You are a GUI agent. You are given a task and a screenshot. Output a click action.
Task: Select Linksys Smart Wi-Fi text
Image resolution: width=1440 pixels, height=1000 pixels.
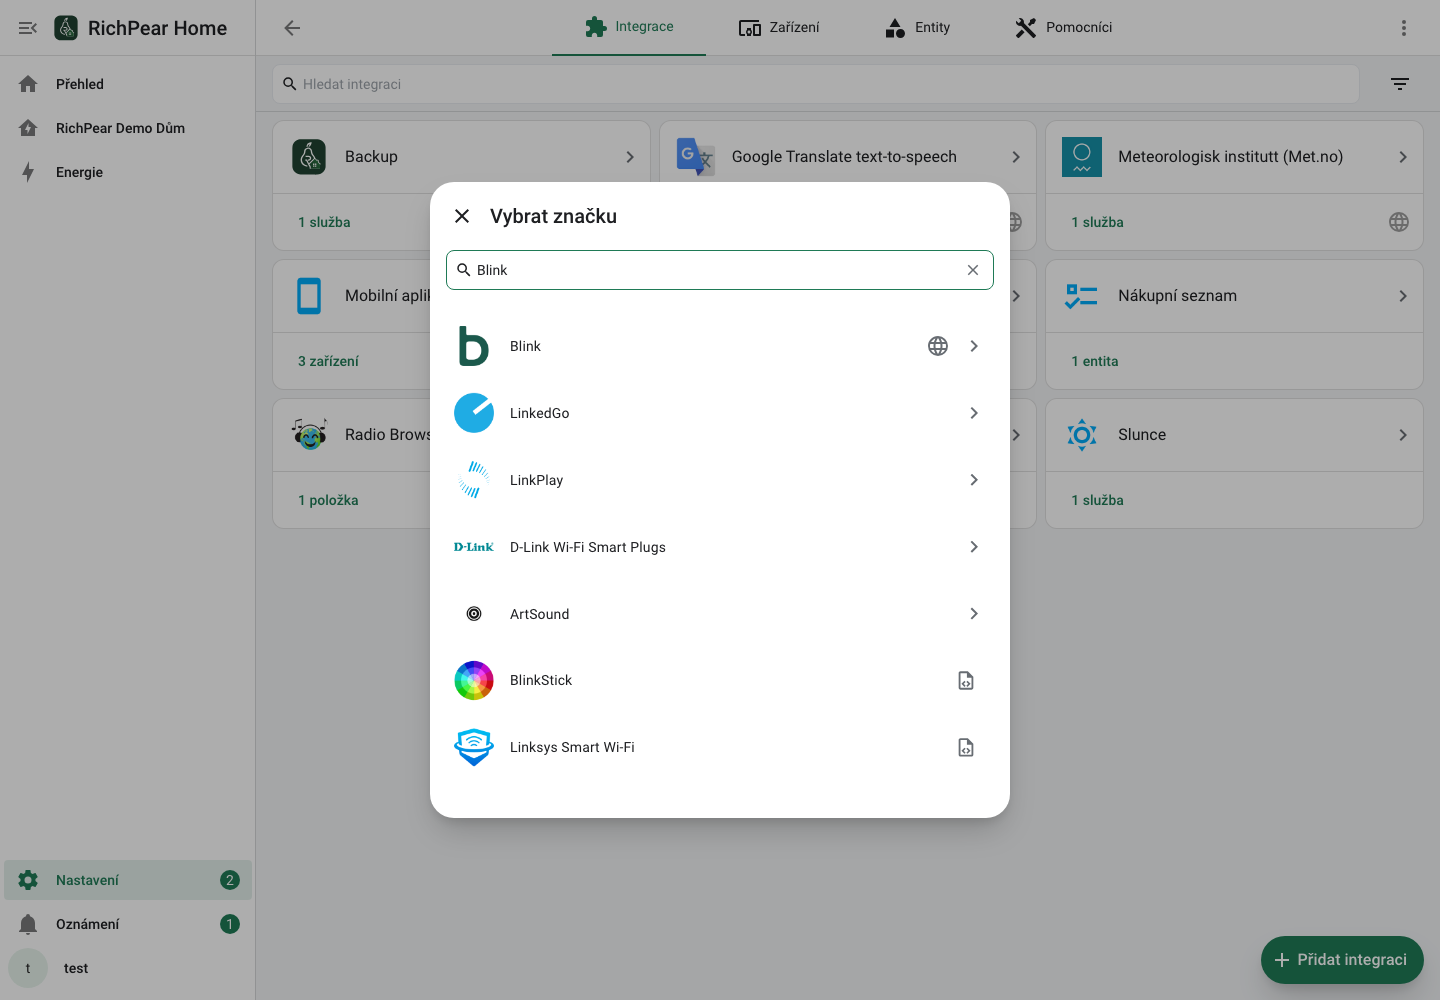[x=572, y=747]
